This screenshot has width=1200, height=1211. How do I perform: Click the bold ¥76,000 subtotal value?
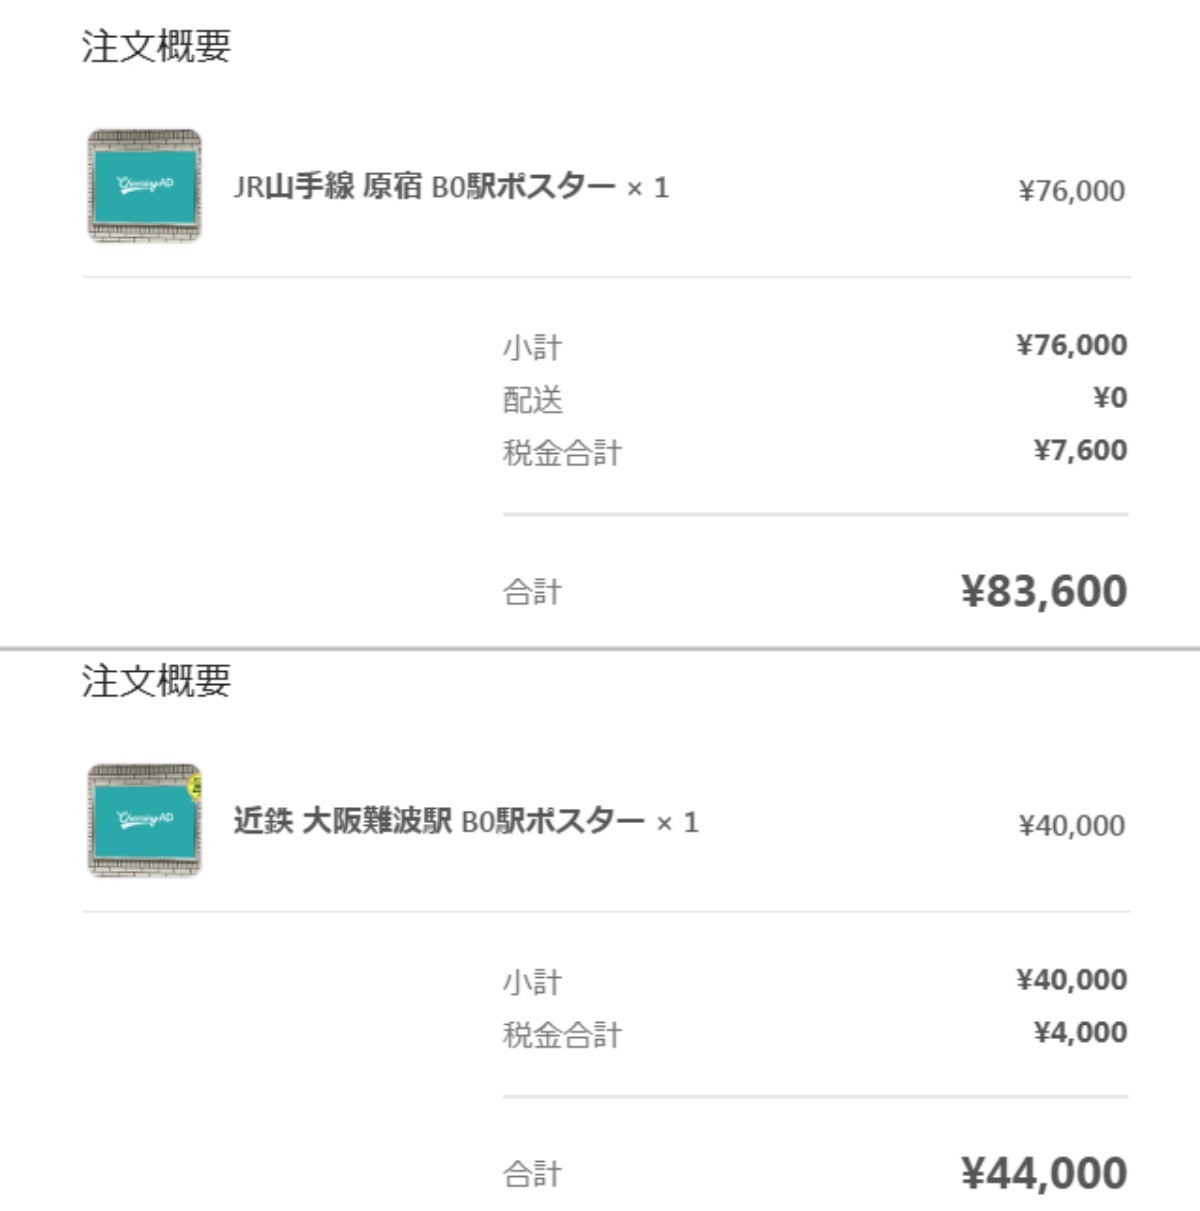[1071, 345]
